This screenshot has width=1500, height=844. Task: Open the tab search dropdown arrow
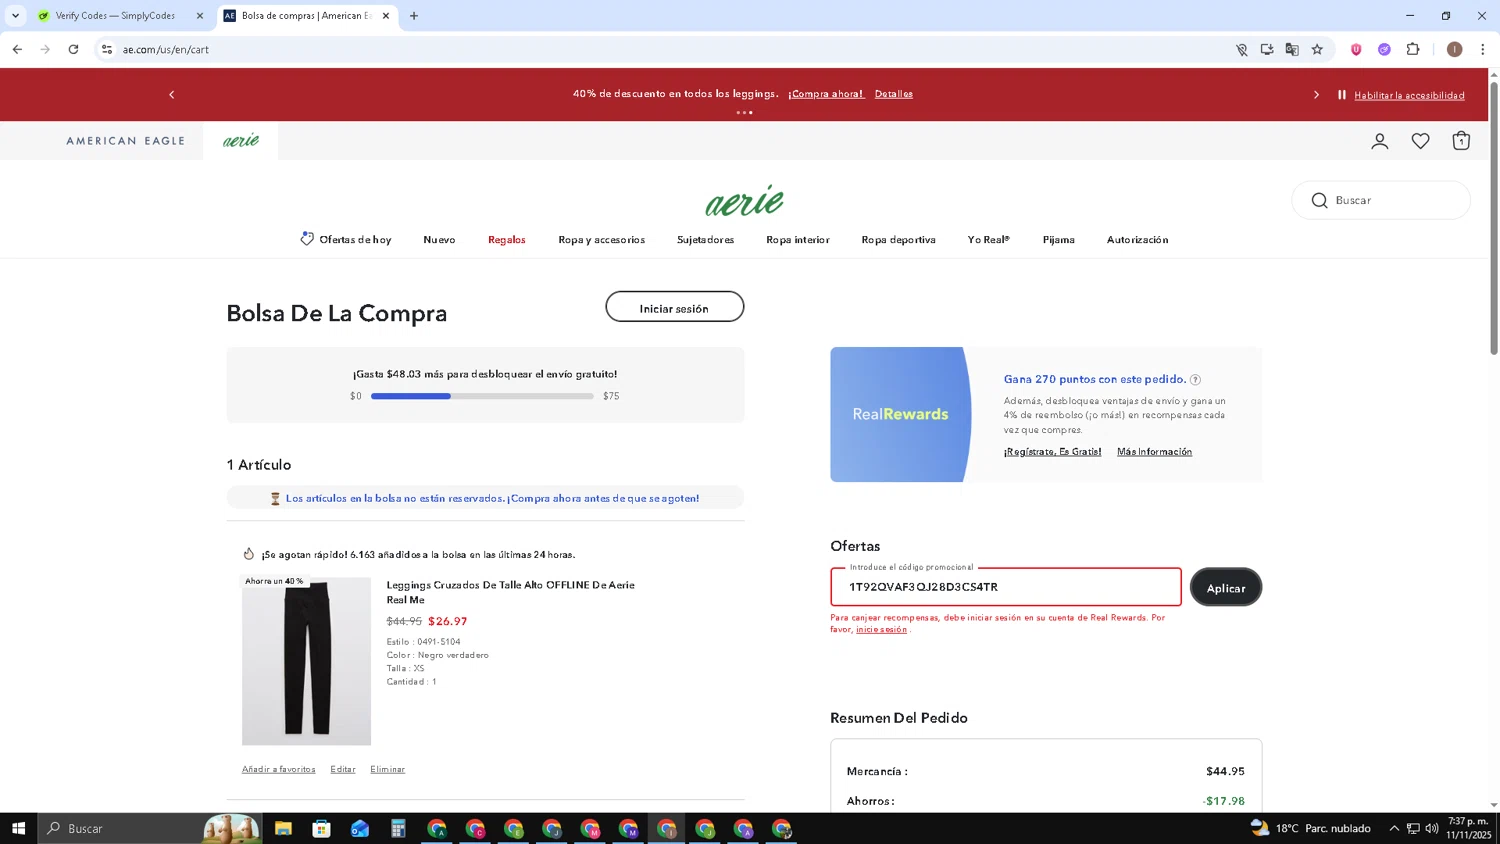15,16
